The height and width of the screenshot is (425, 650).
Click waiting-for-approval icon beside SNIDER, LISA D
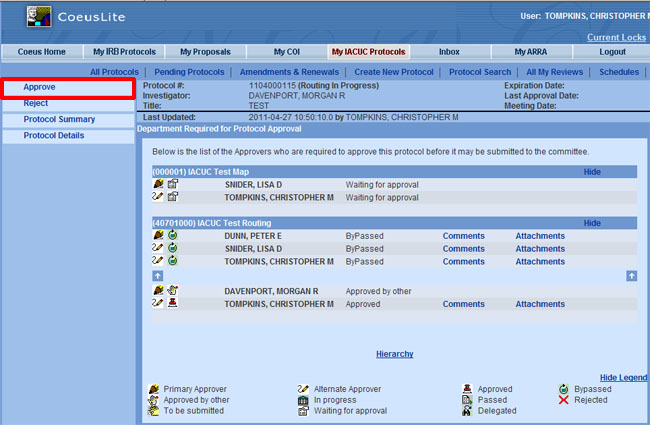(x=172, y=185)
